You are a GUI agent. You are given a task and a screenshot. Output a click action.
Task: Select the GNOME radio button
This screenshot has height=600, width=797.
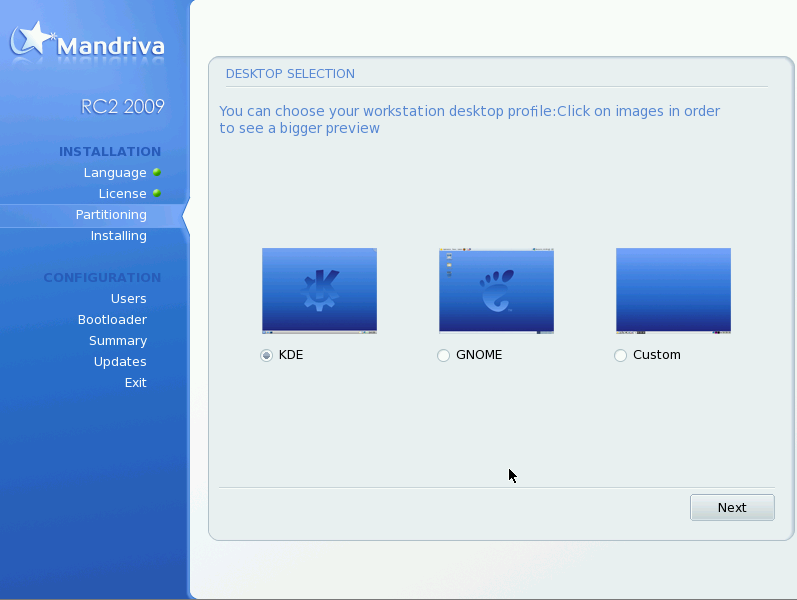(444, 355)
